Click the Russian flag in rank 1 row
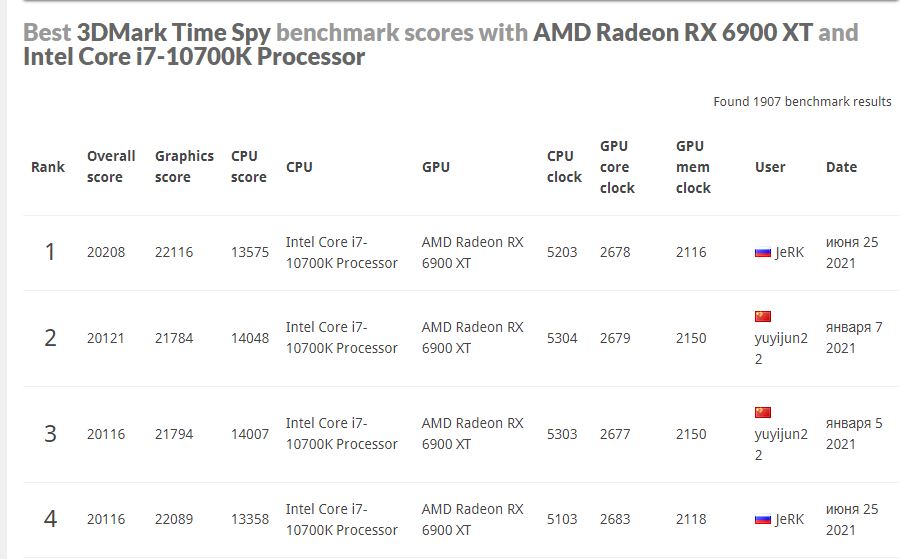 tap(762, 253)
